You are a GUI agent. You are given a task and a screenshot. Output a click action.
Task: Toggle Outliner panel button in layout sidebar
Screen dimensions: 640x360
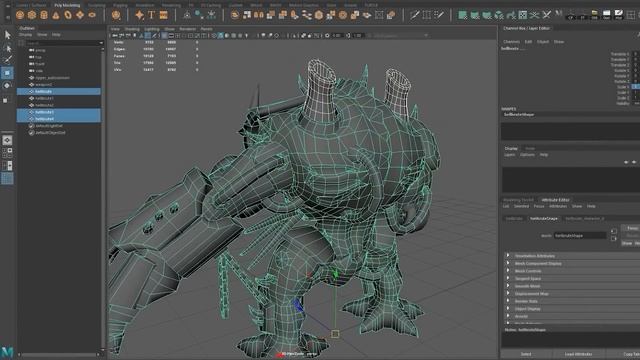[7, 178]
